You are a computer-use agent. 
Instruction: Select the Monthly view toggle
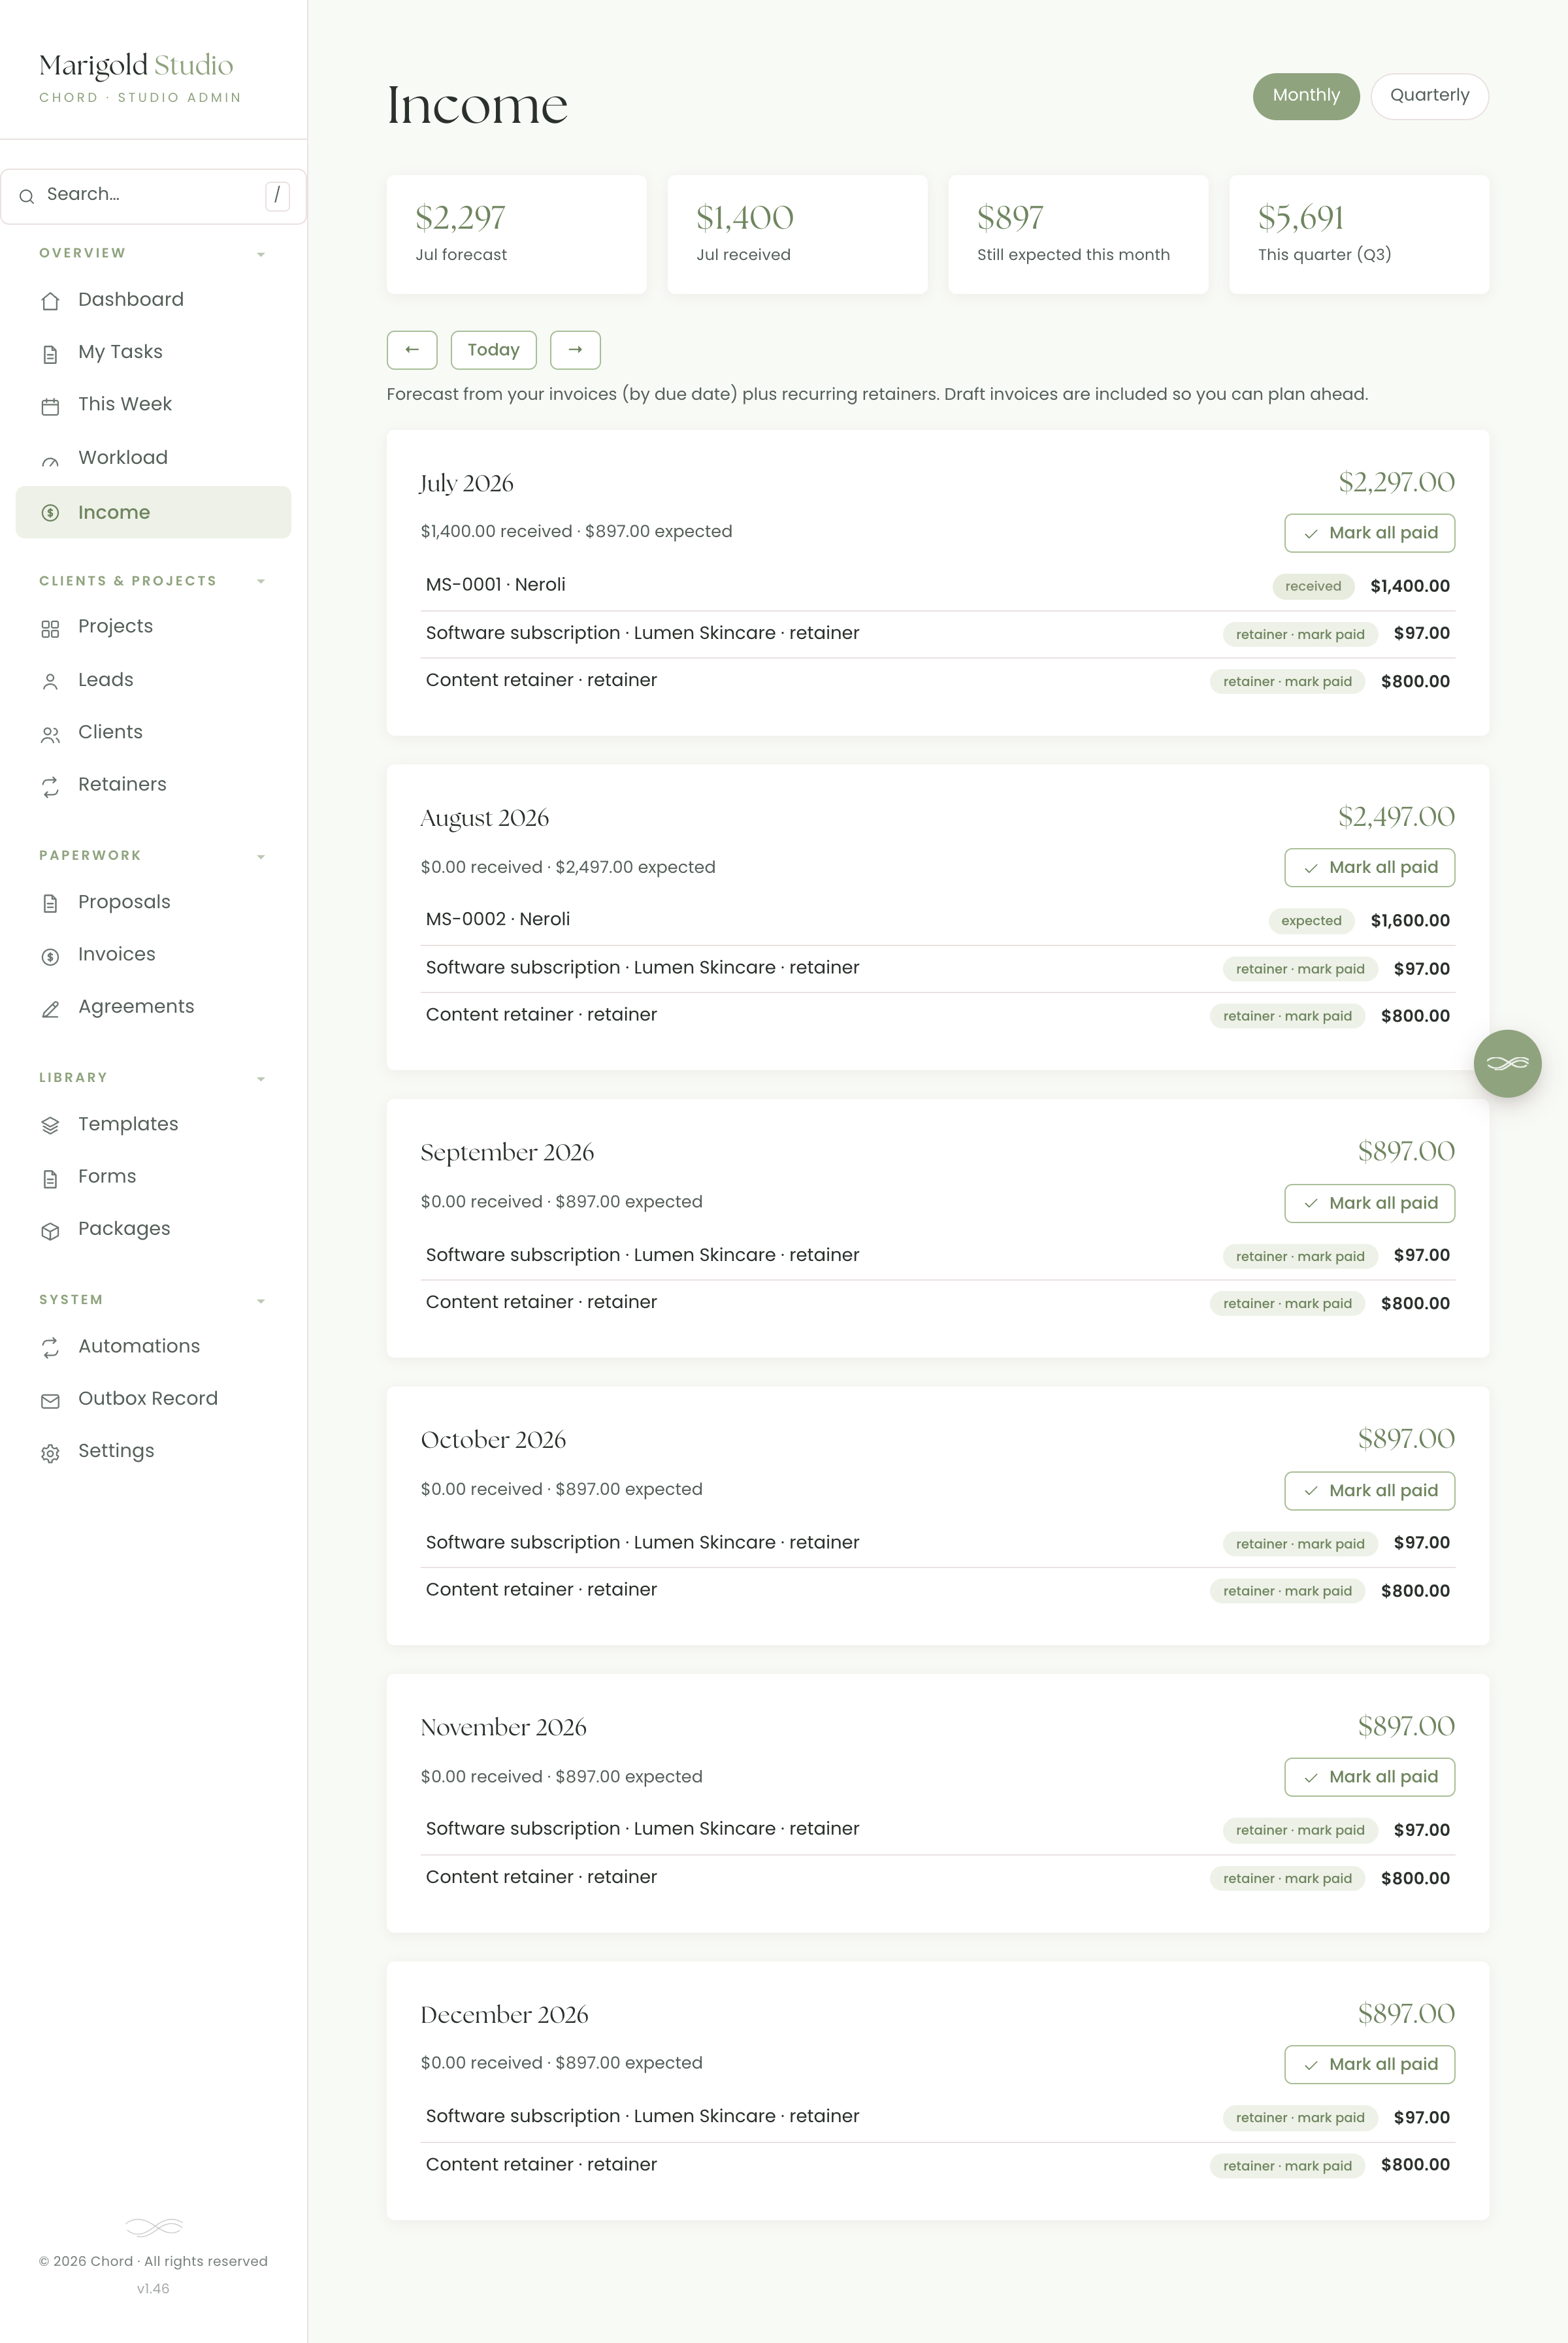tap(1306, 96)
